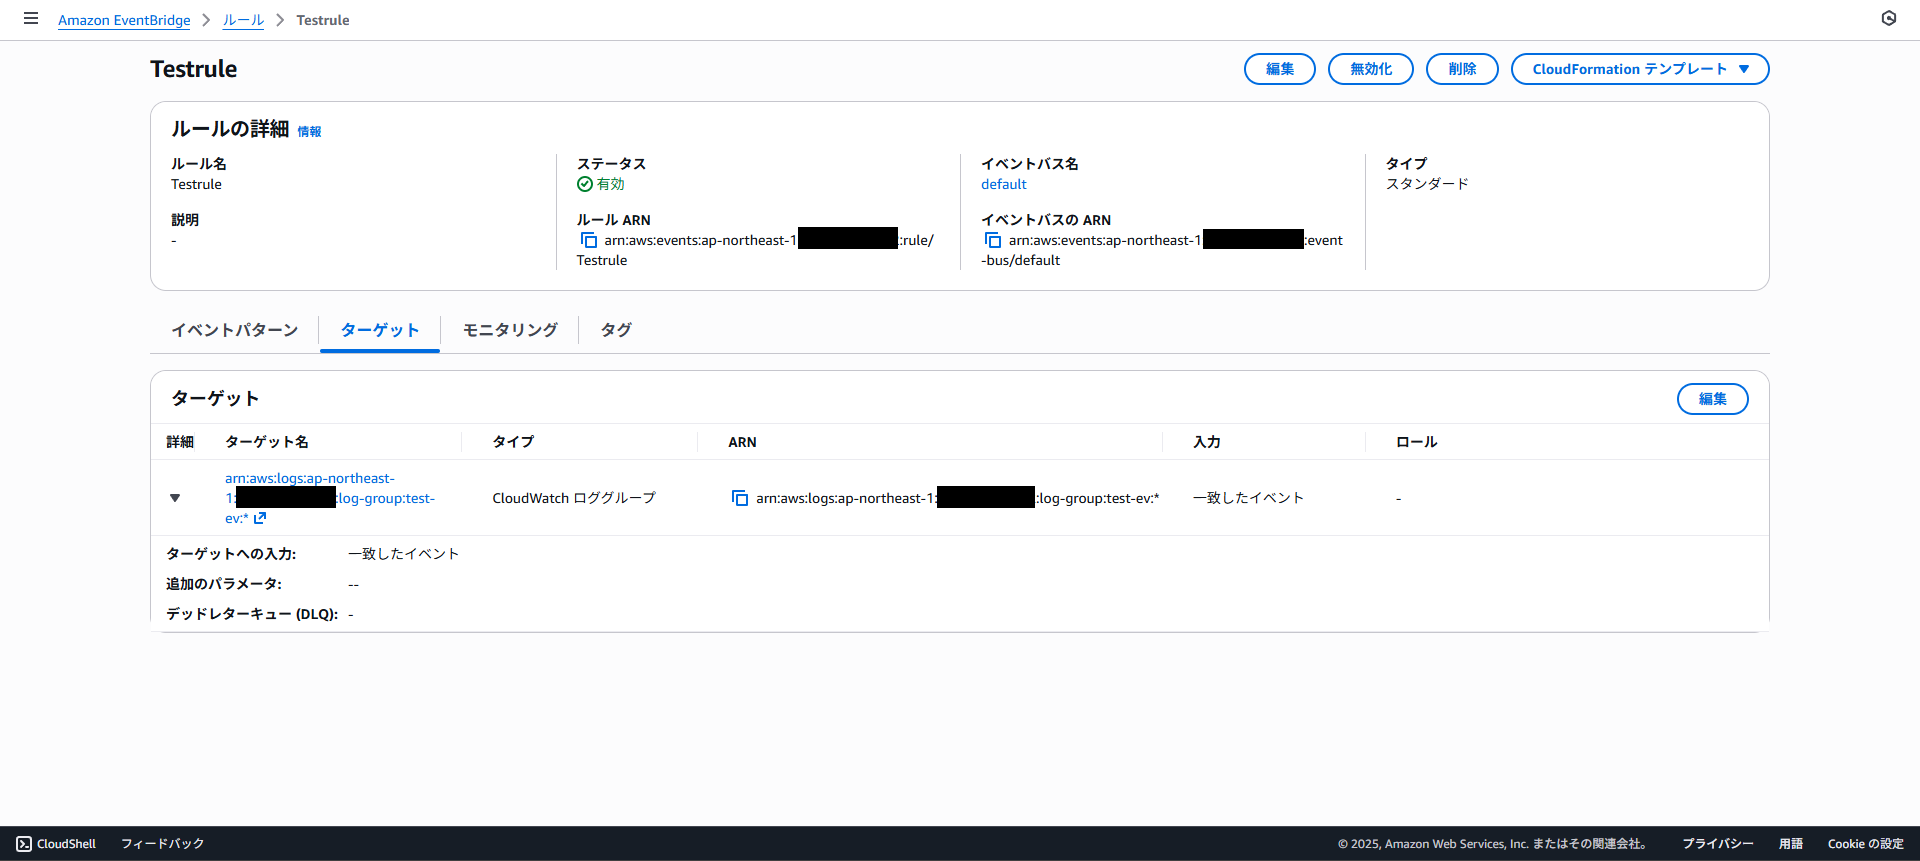Copy the rule ARN with copy icon
The width and height of the screenshot is (1920, 861).
[589, 240]
